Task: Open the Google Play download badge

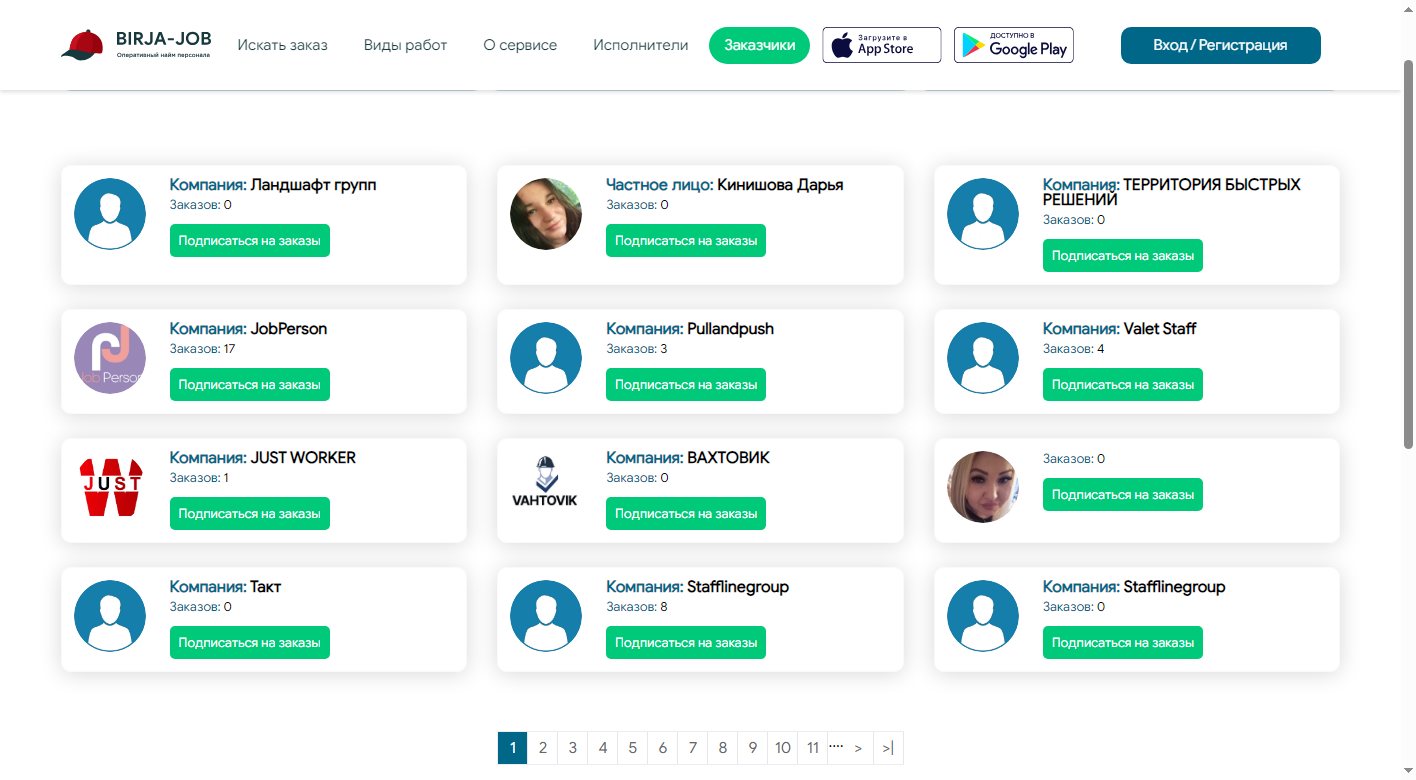Action: pos(1013,45)
